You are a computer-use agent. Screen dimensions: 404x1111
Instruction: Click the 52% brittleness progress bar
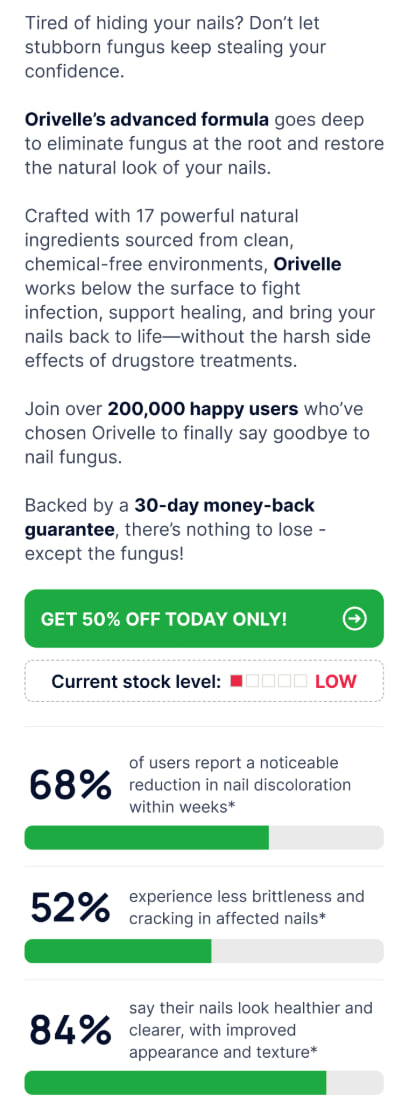click(x=204, y=951)
